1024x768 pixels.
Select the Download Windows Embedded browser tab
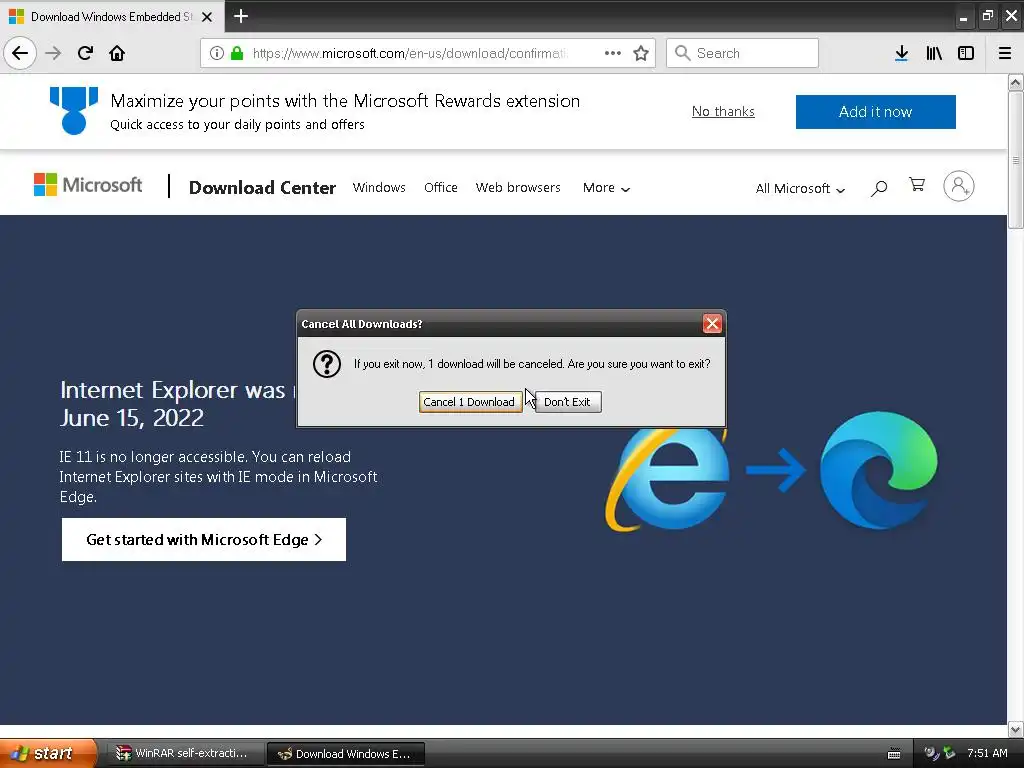point(111,16)
